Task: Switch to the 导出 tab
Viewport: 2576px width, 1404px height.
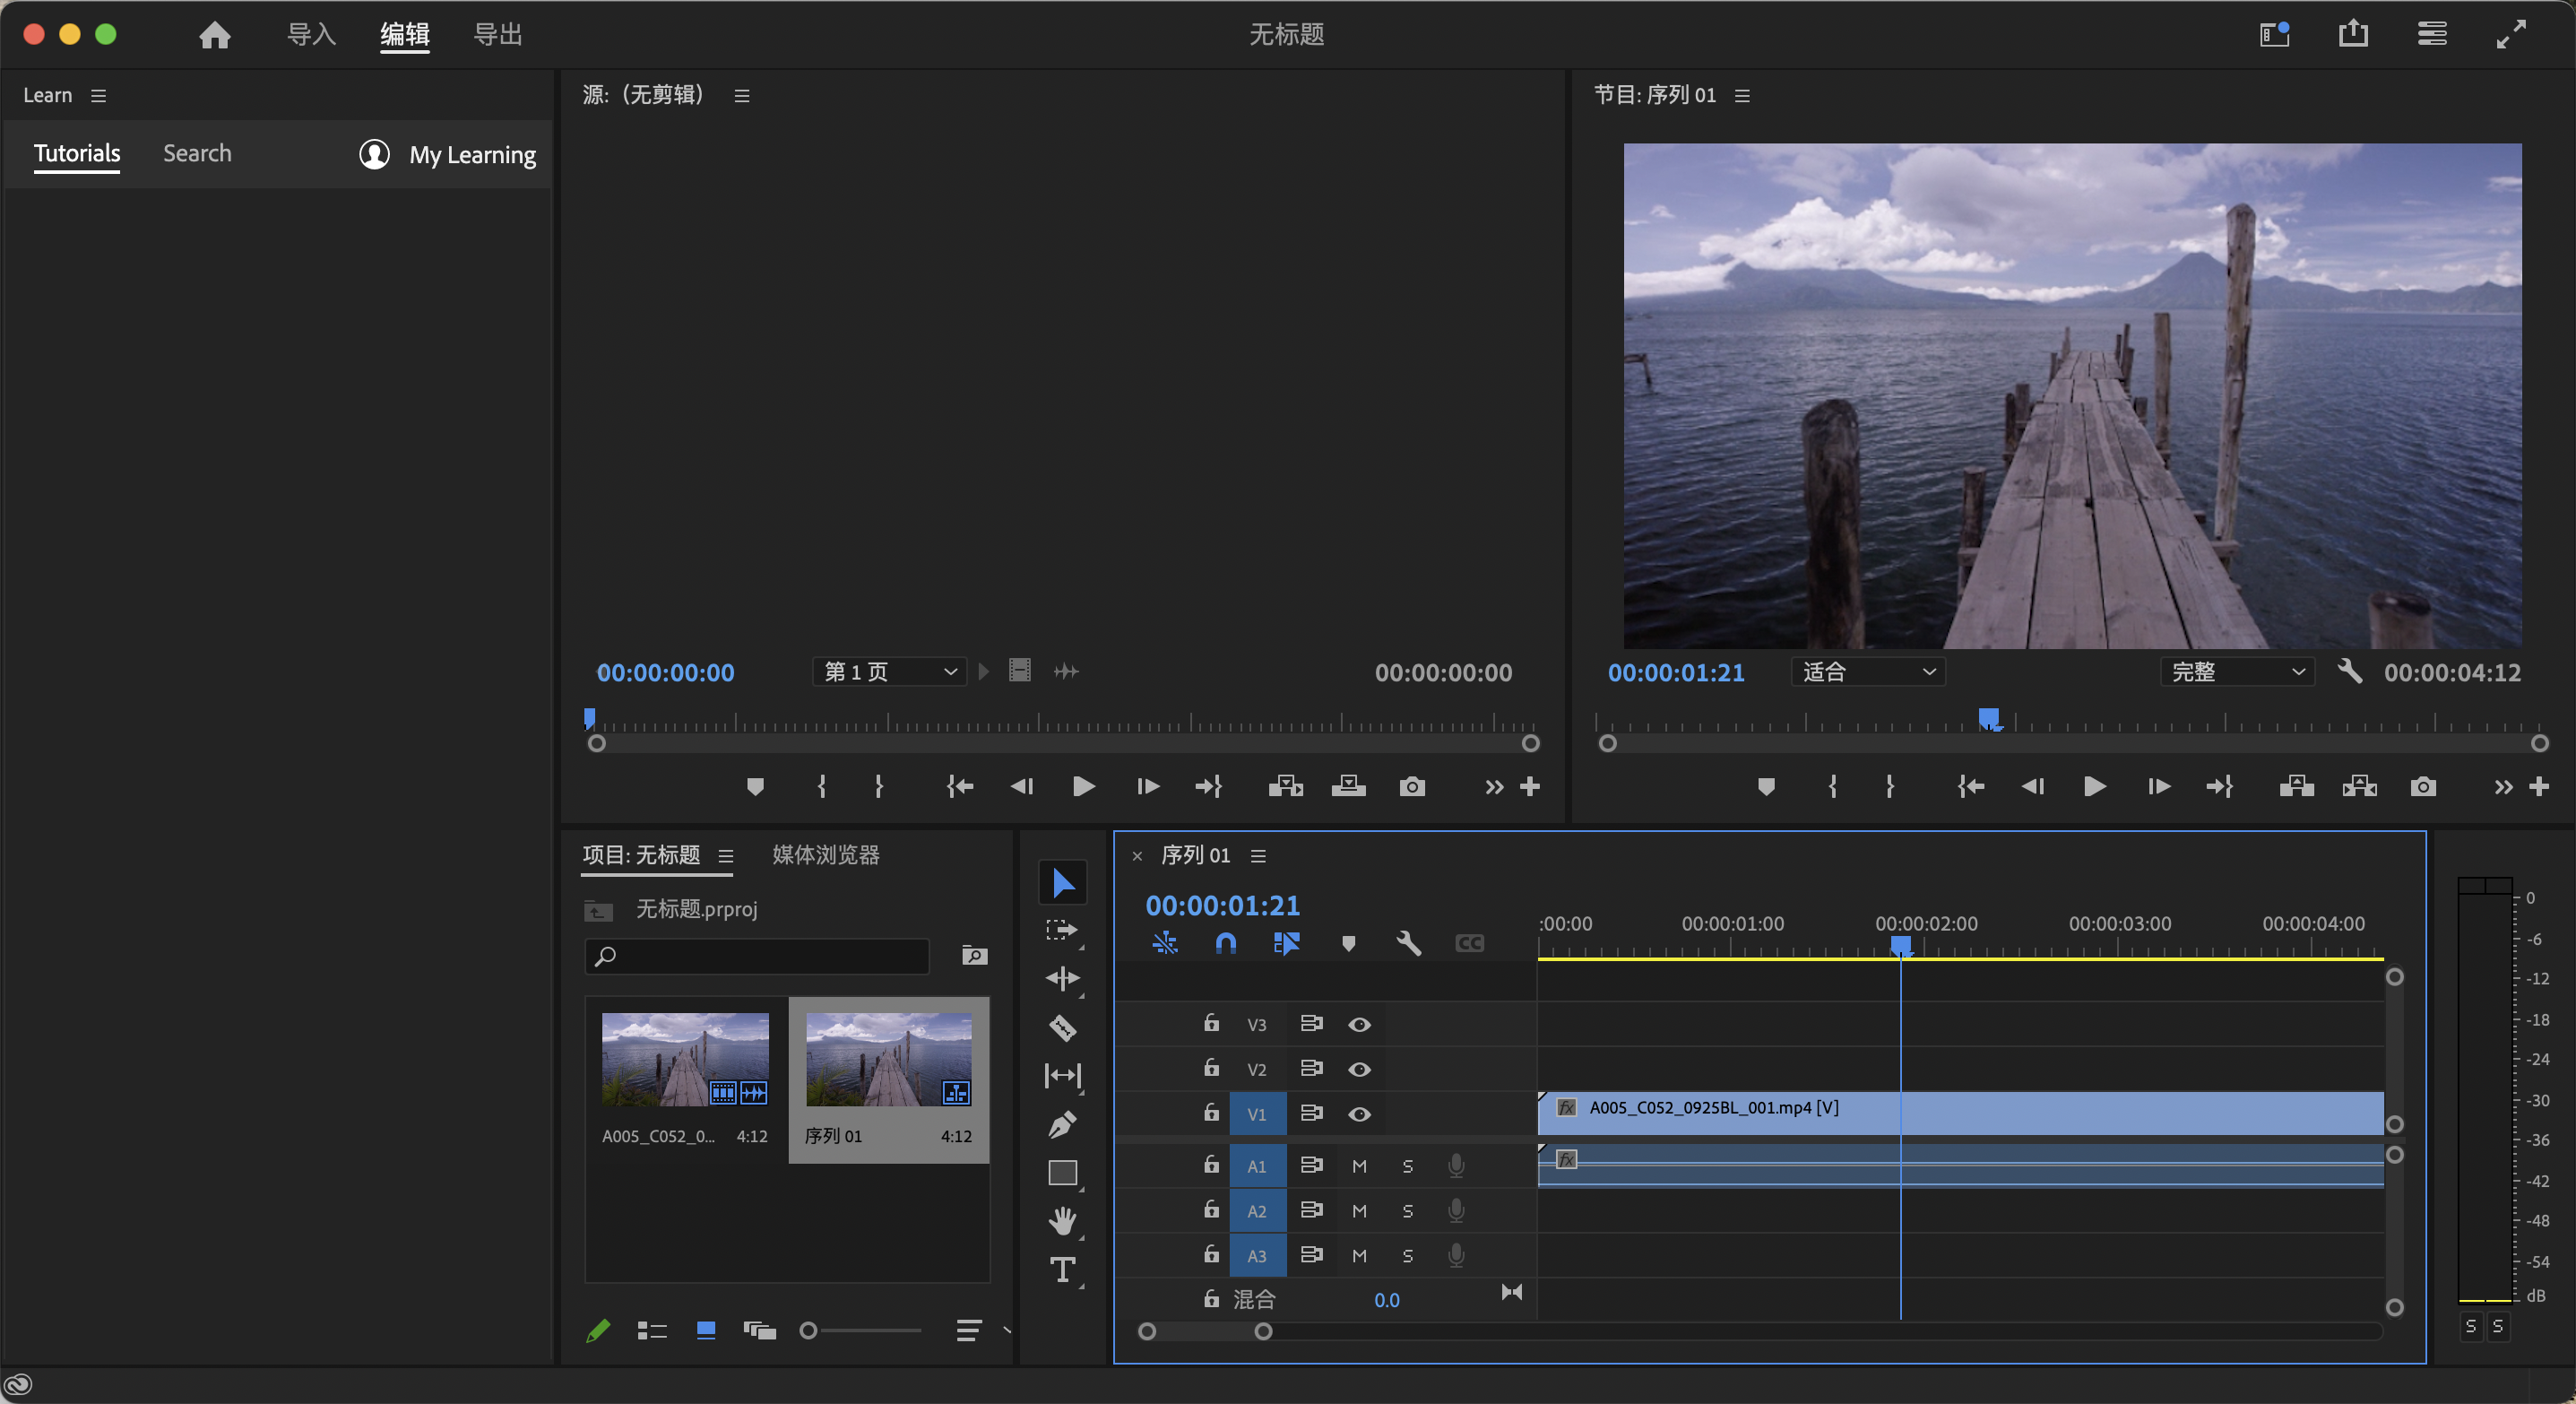Action: click(x=497, y=35)
